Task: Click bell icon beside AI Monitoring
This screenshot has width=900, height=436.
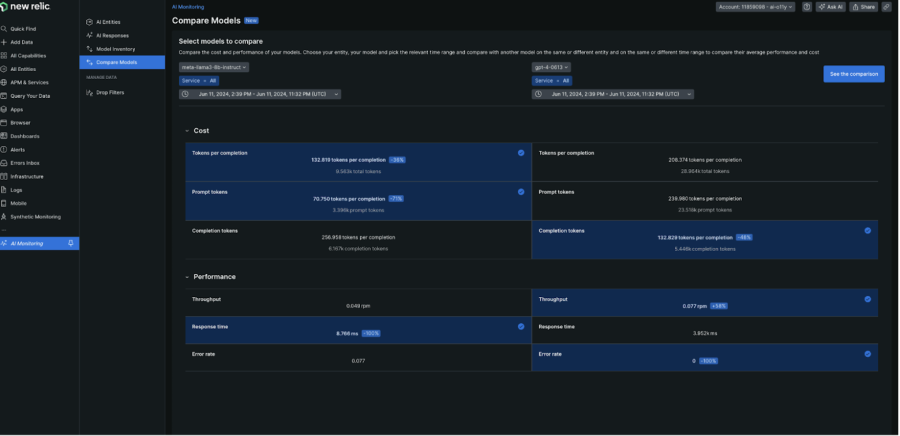Action: (x=70, y=243)
